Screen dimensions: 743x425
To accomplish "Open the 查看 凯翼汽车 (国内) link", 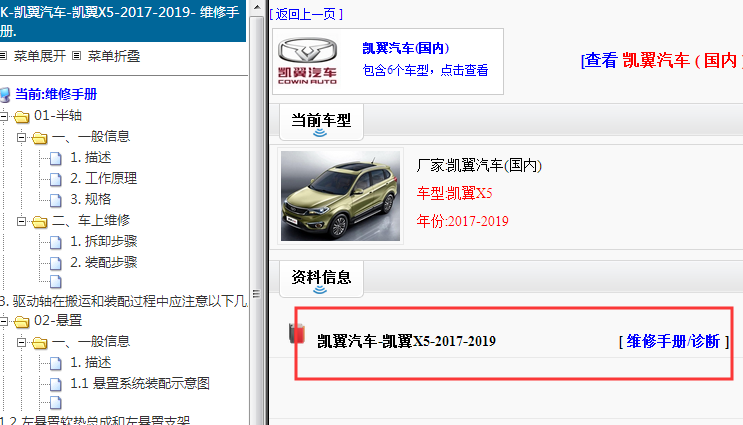I will [661, 60].
